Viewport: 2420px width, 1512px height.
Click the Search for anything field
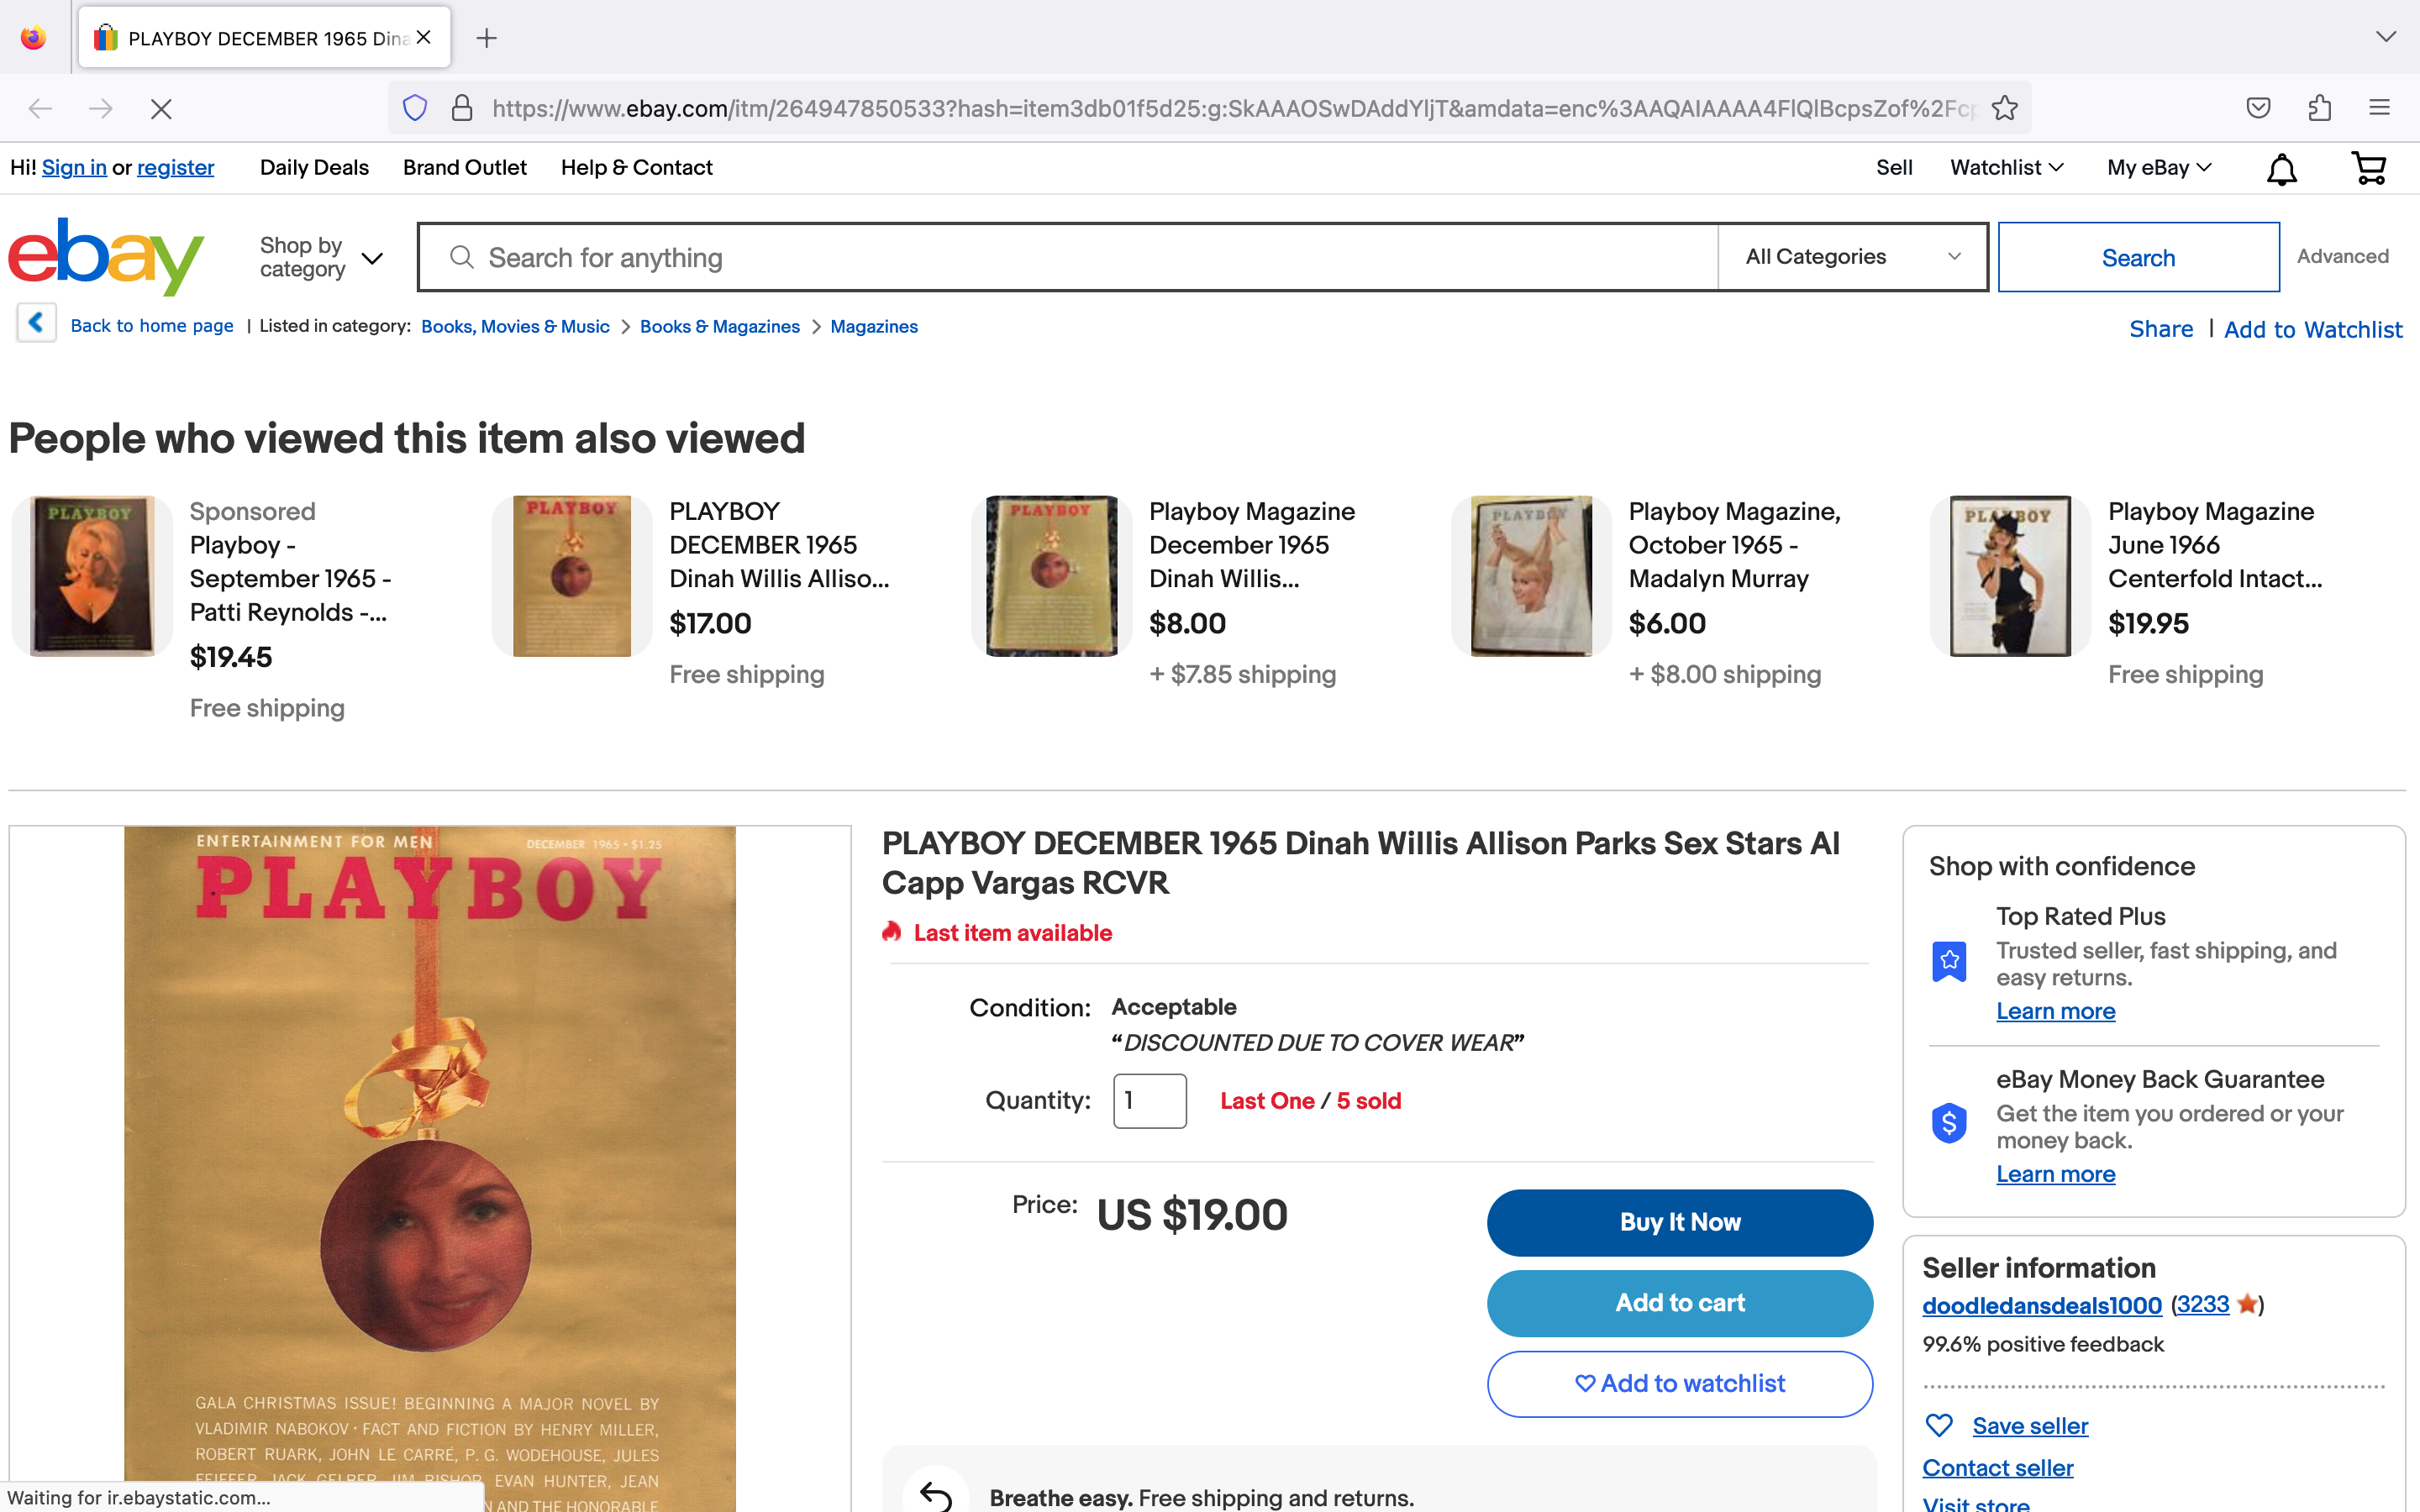tap(1067, 257)
